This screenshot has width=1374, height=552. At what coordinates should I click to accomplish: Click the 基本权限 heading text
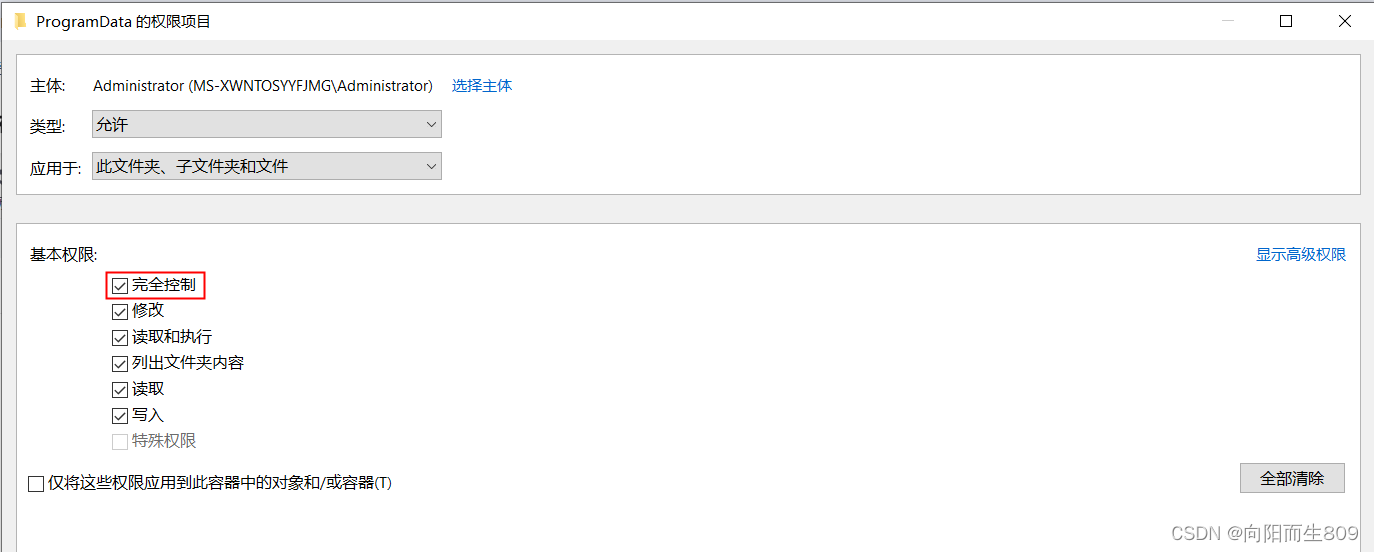tap(64, 255)
